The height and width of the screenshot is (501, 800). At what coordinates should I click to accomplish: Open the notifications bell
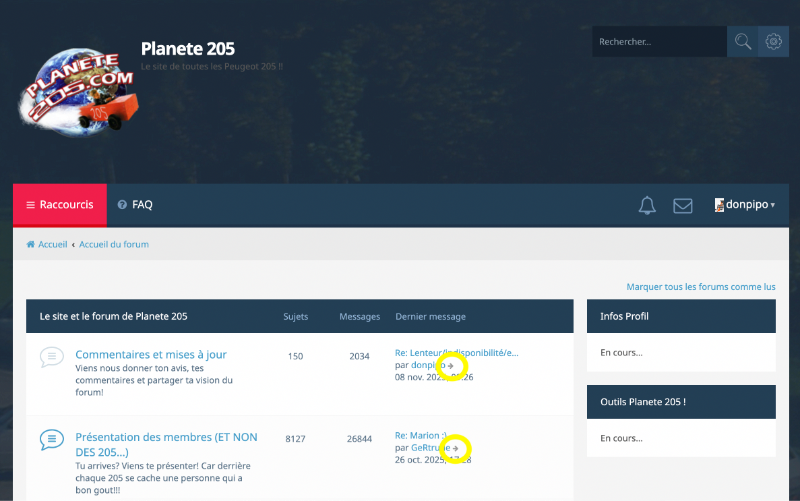[x=647, y=205]
